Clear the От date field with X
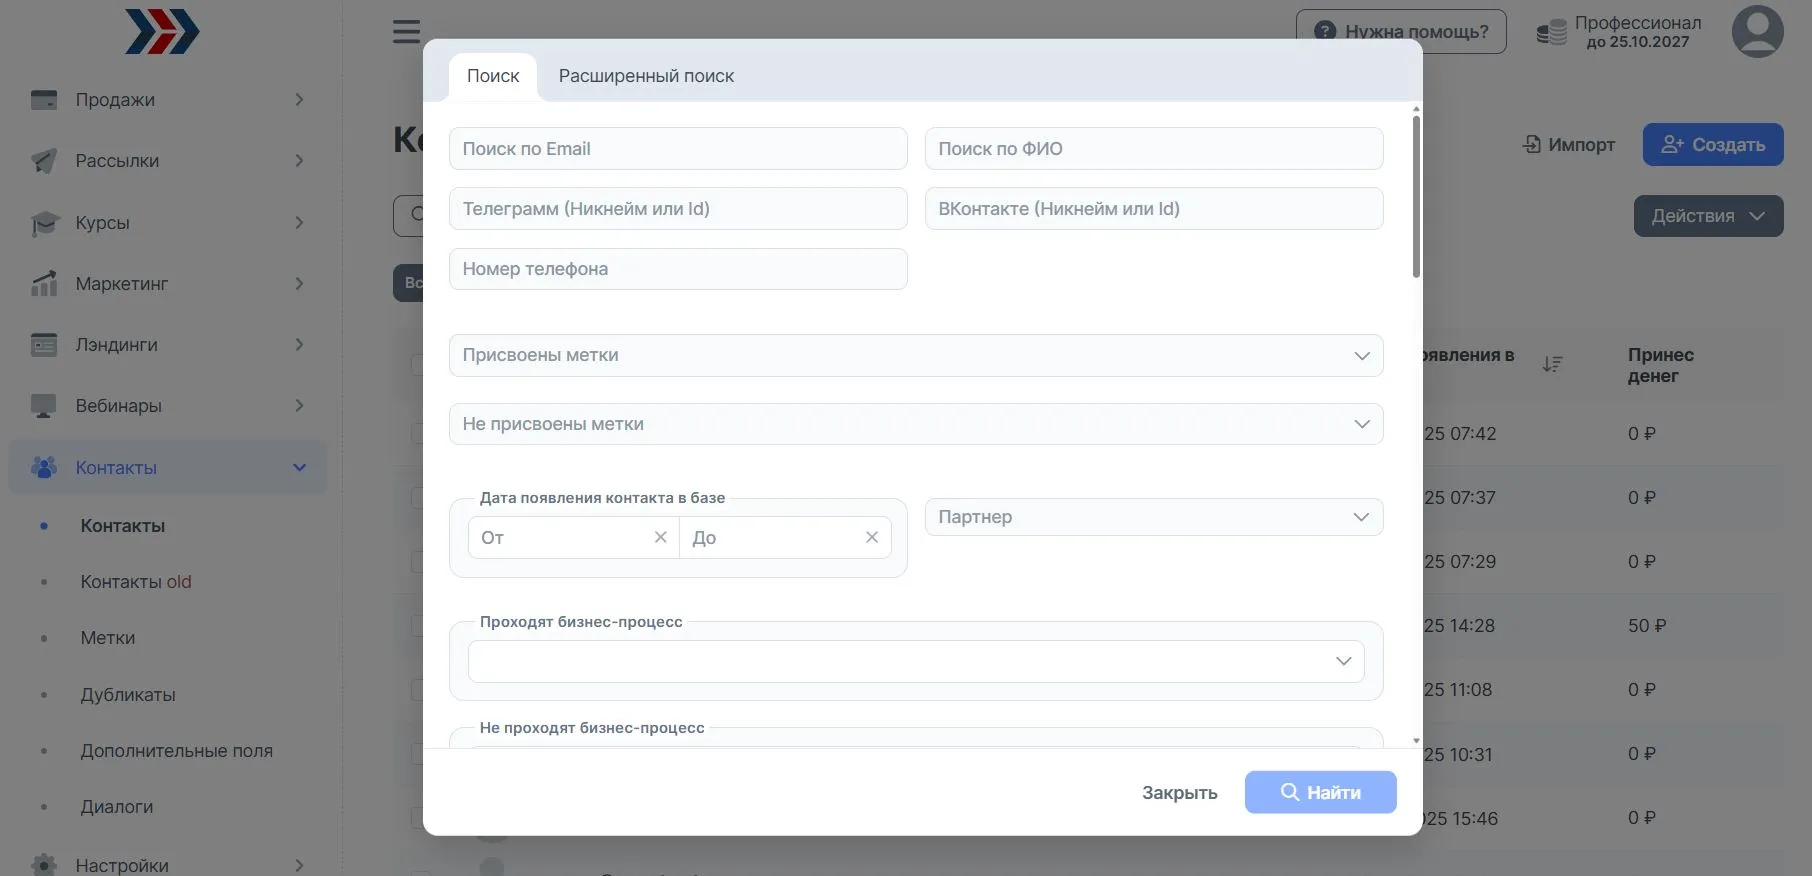 [x=660, y=538]
